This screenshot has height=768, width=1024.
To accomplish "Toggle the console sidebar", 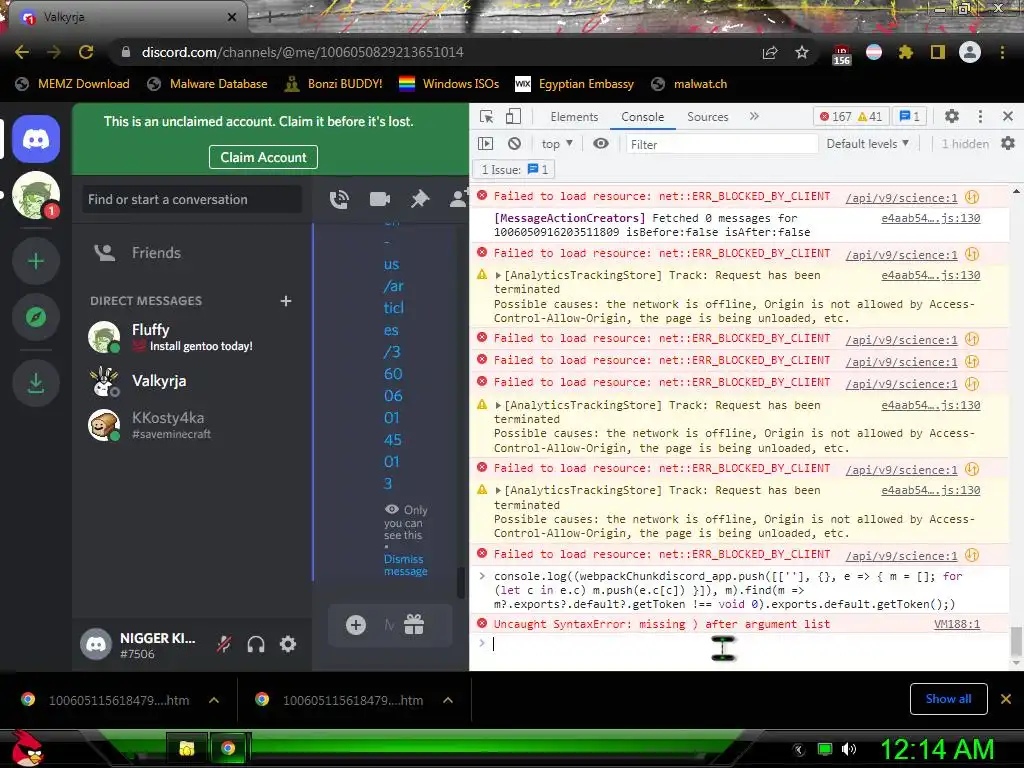I will 485,143.
